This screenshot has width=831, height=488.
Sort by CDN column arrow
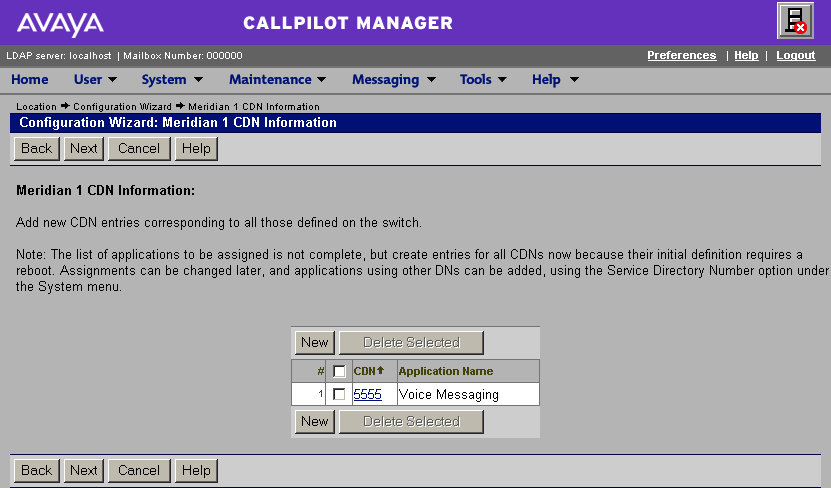coord(380,370)
